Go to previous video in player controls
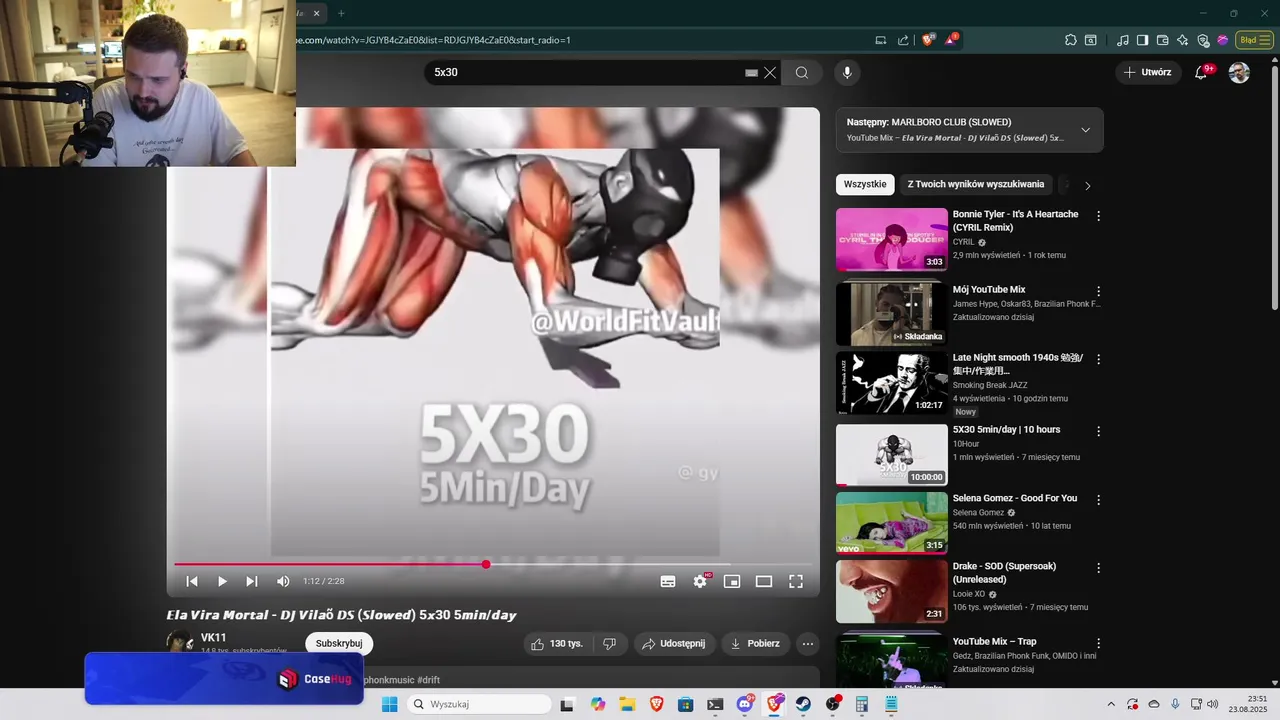The image size is (1280, 720). 192,581
